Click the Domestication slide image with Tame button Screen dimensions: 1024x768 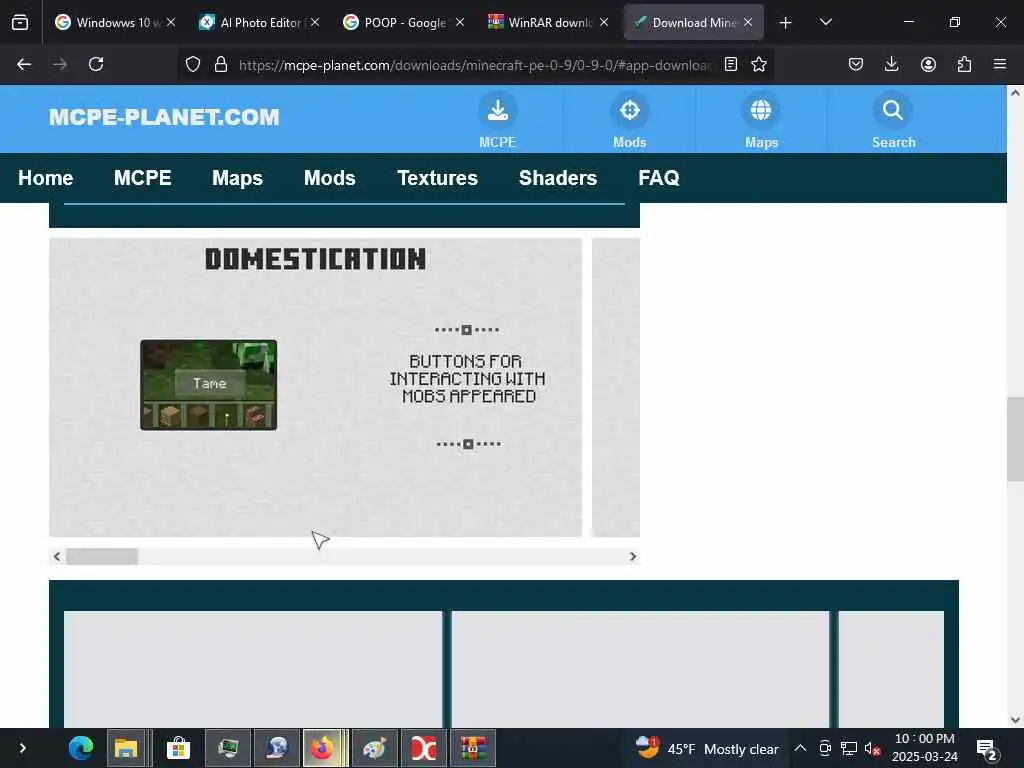click(208, 385)
